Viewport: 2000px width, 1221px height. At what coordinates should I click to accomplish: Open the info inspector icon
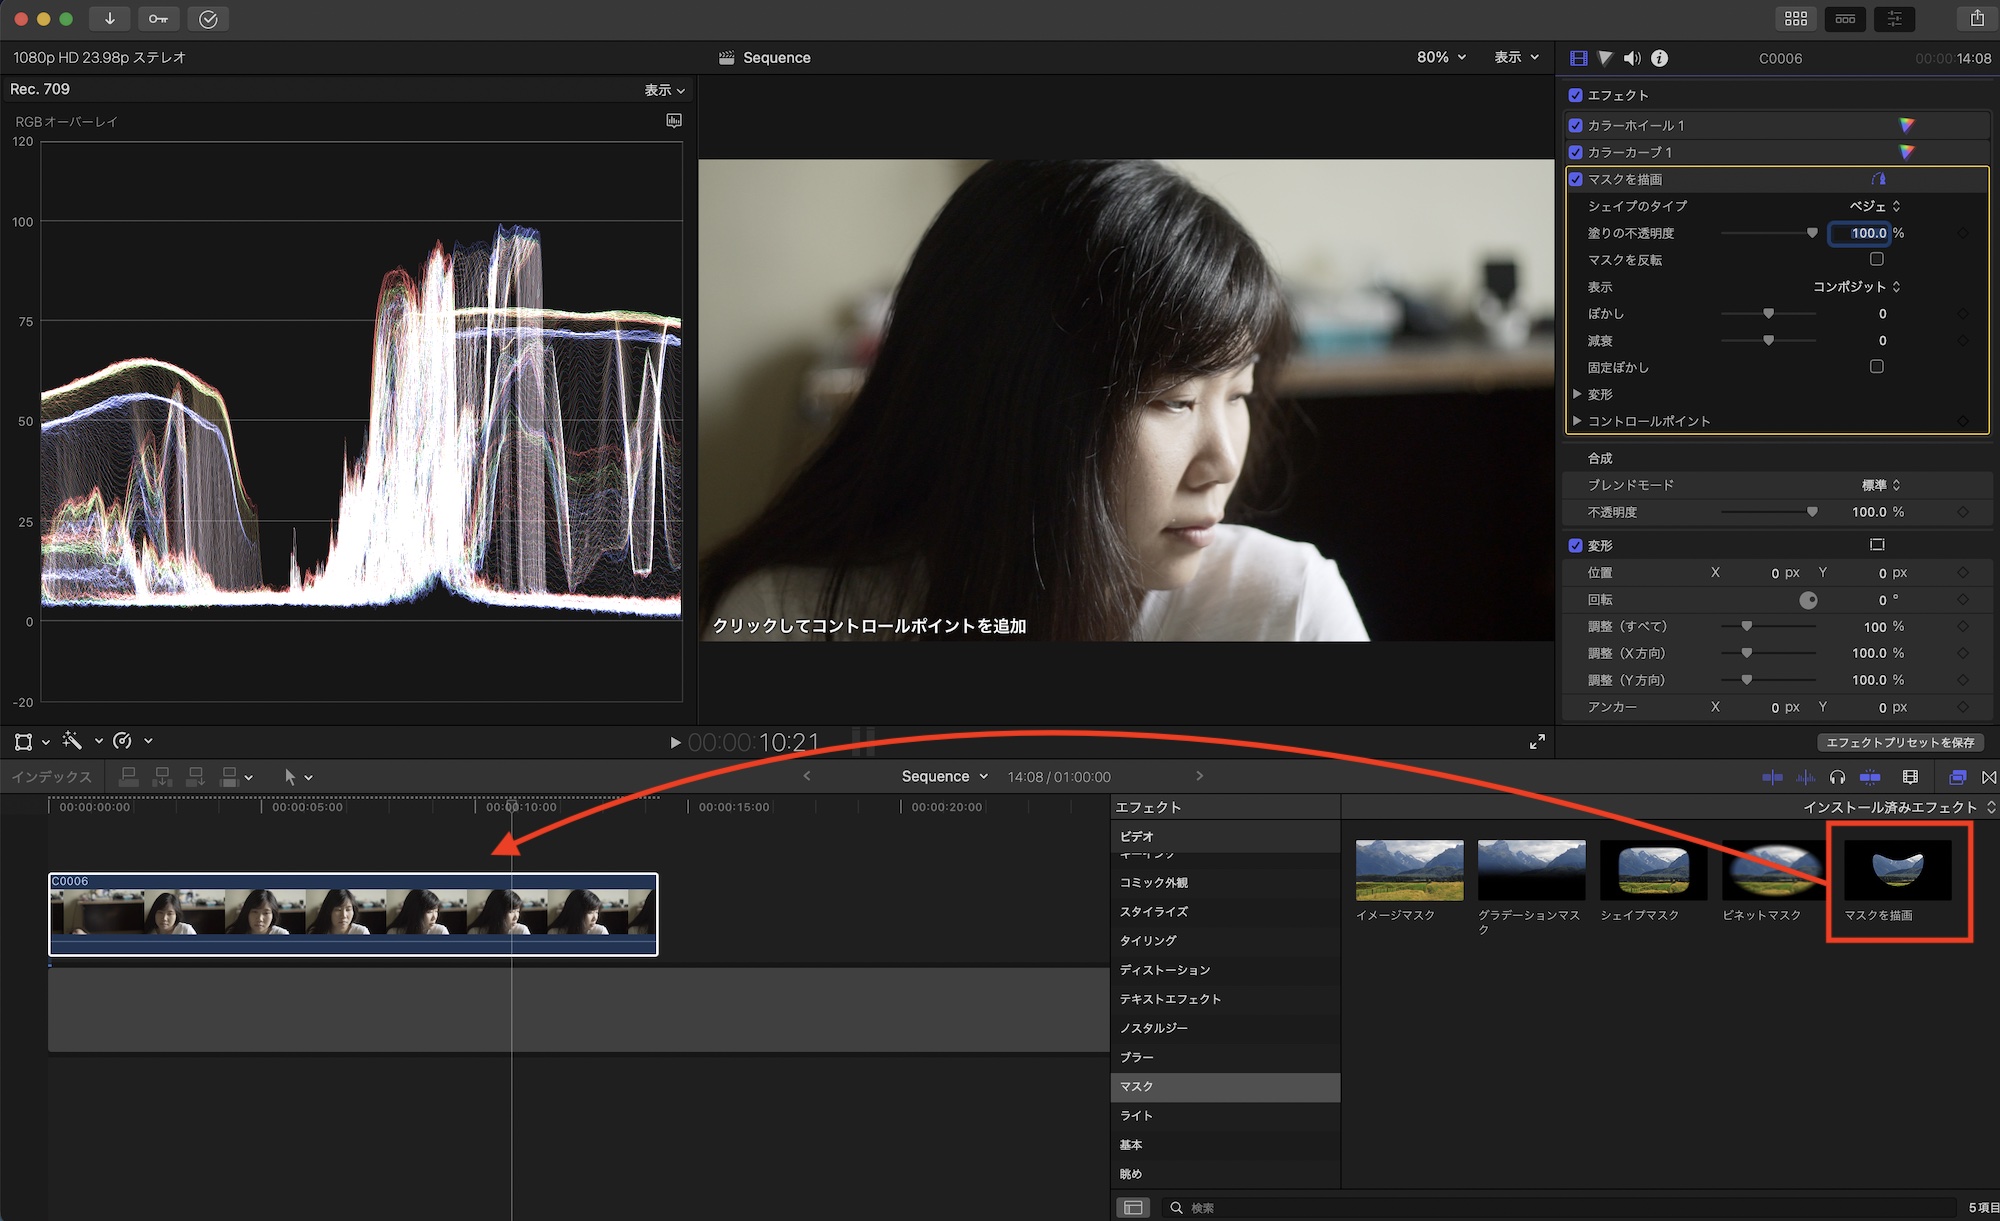coord(1659,58)
